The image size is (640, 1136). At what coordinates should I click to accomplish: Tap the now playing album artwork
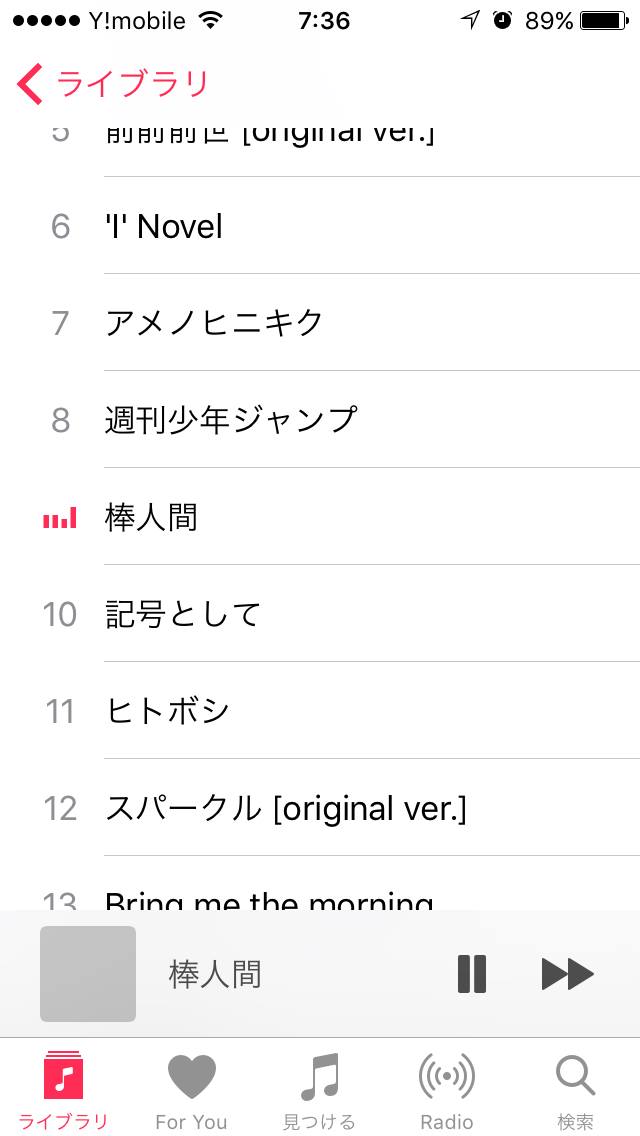point(88,973)
